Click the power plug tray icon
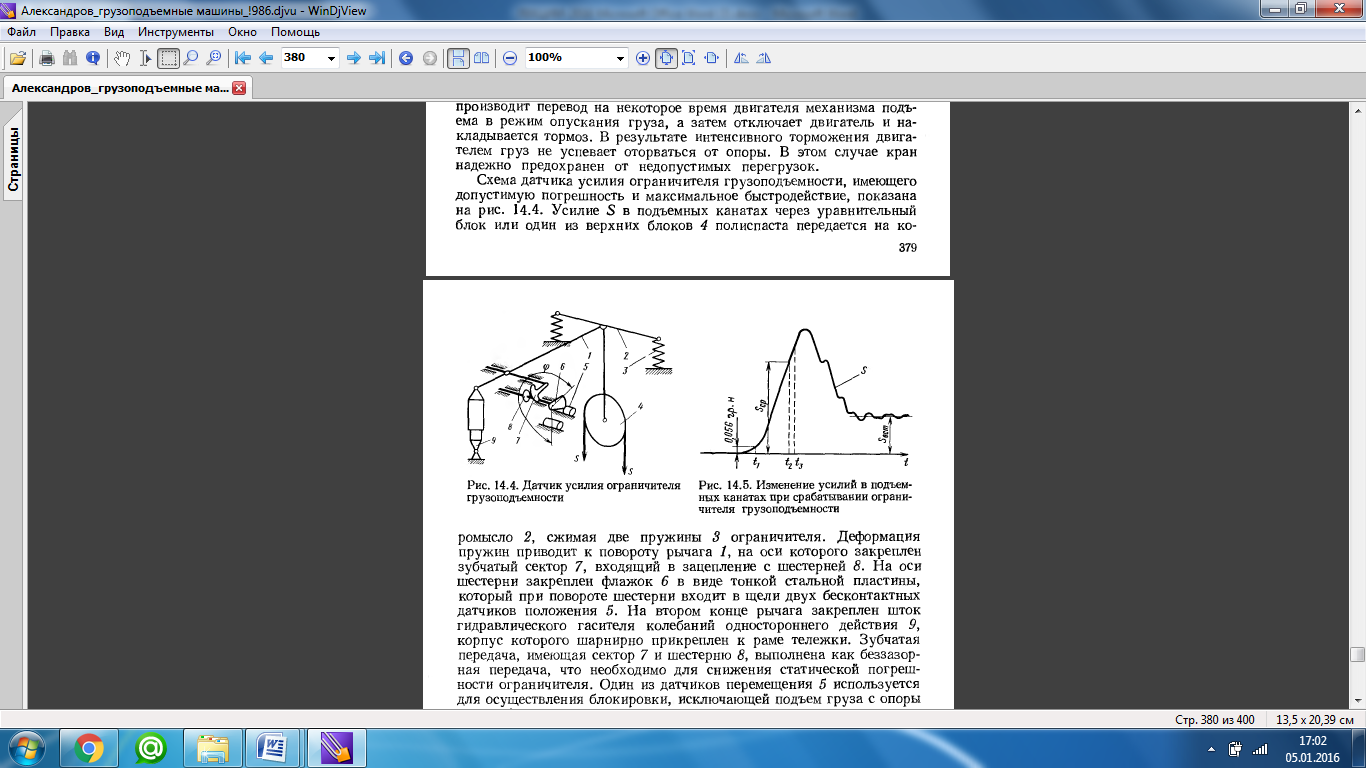 click(x=1236, y=748)
